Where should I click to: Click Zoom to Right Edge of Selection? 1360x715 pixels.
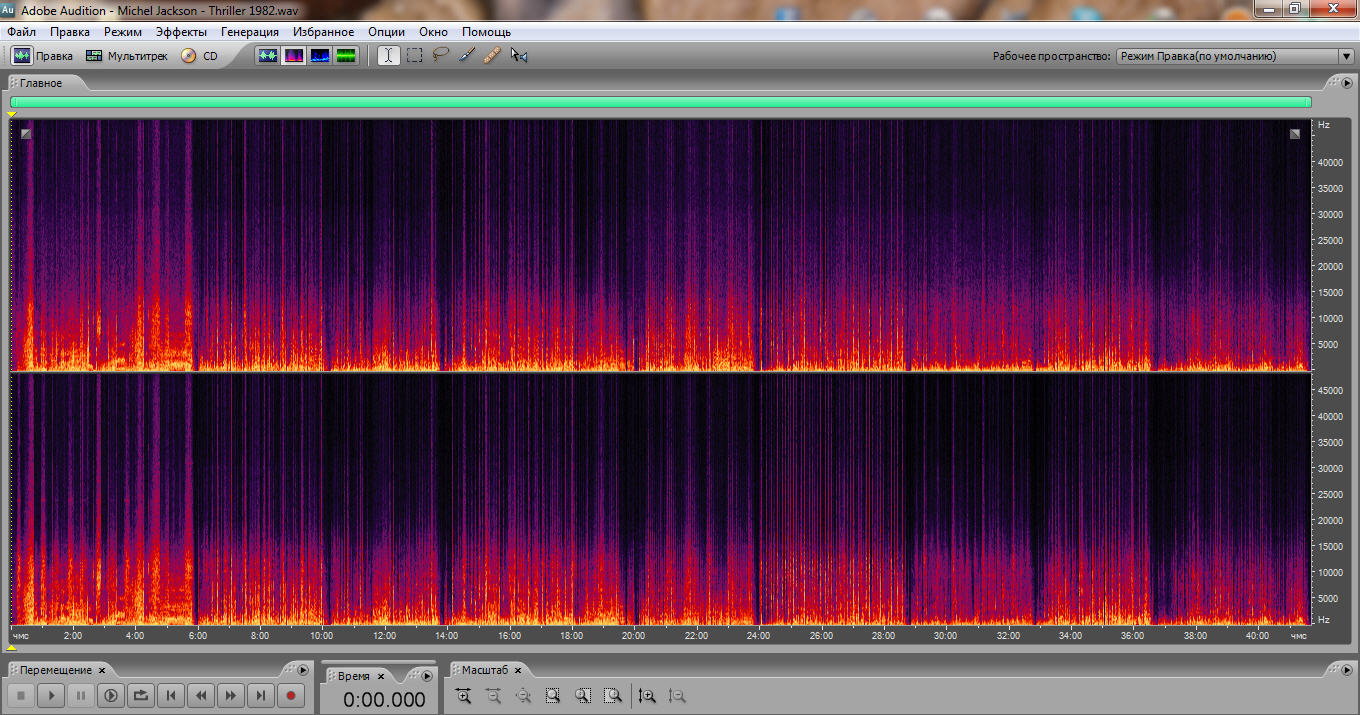click(613, 695)
